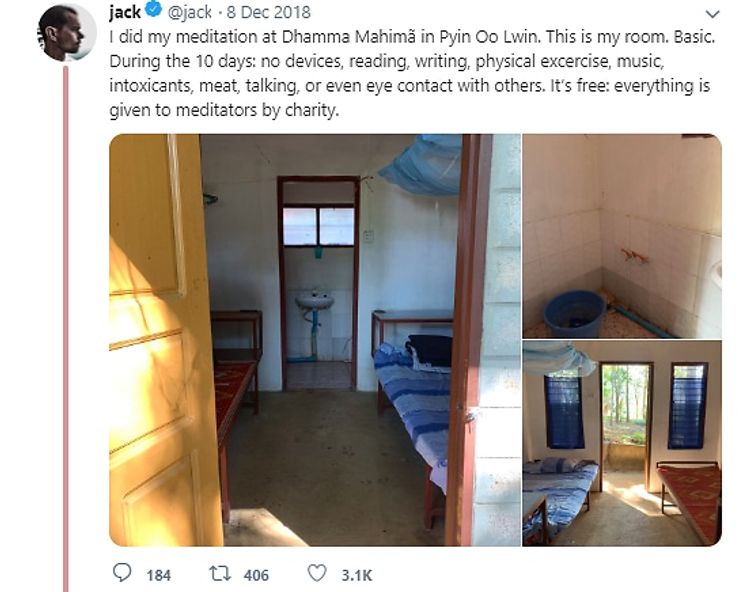
Task: Click the retweet arrows icon
Action: (x=220, y=573)
